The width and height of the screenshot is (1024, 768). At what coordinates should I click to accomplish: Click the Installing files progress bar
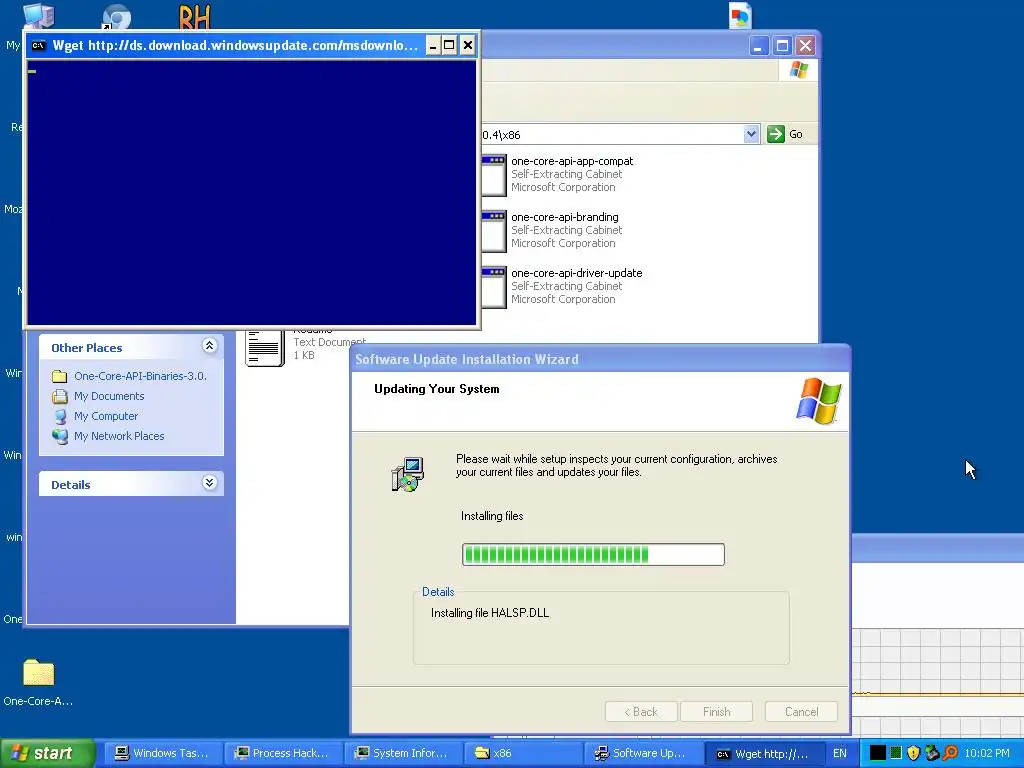point(593,554)
